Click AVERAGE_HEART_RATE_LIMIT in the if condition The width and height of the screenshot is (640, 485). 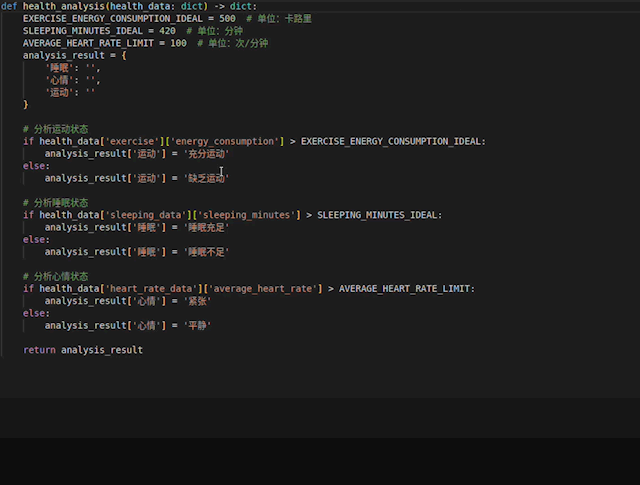click(x=404, y=289)
